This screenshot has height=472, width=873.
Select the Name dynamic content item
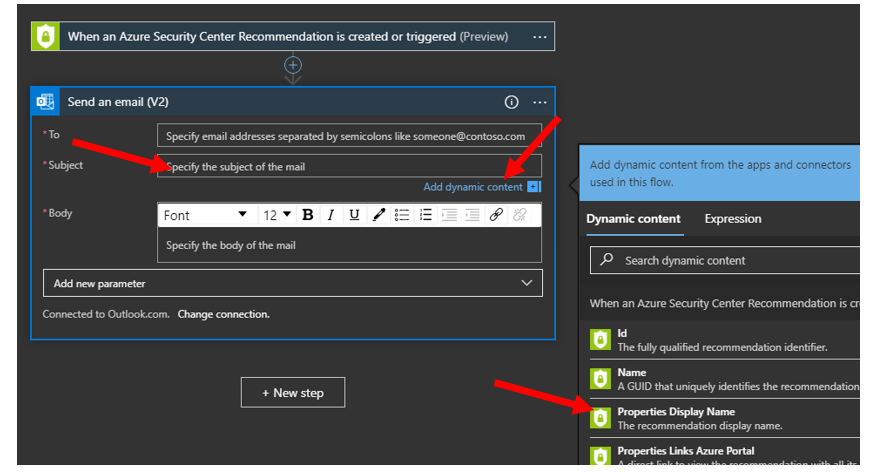(724, 380)
